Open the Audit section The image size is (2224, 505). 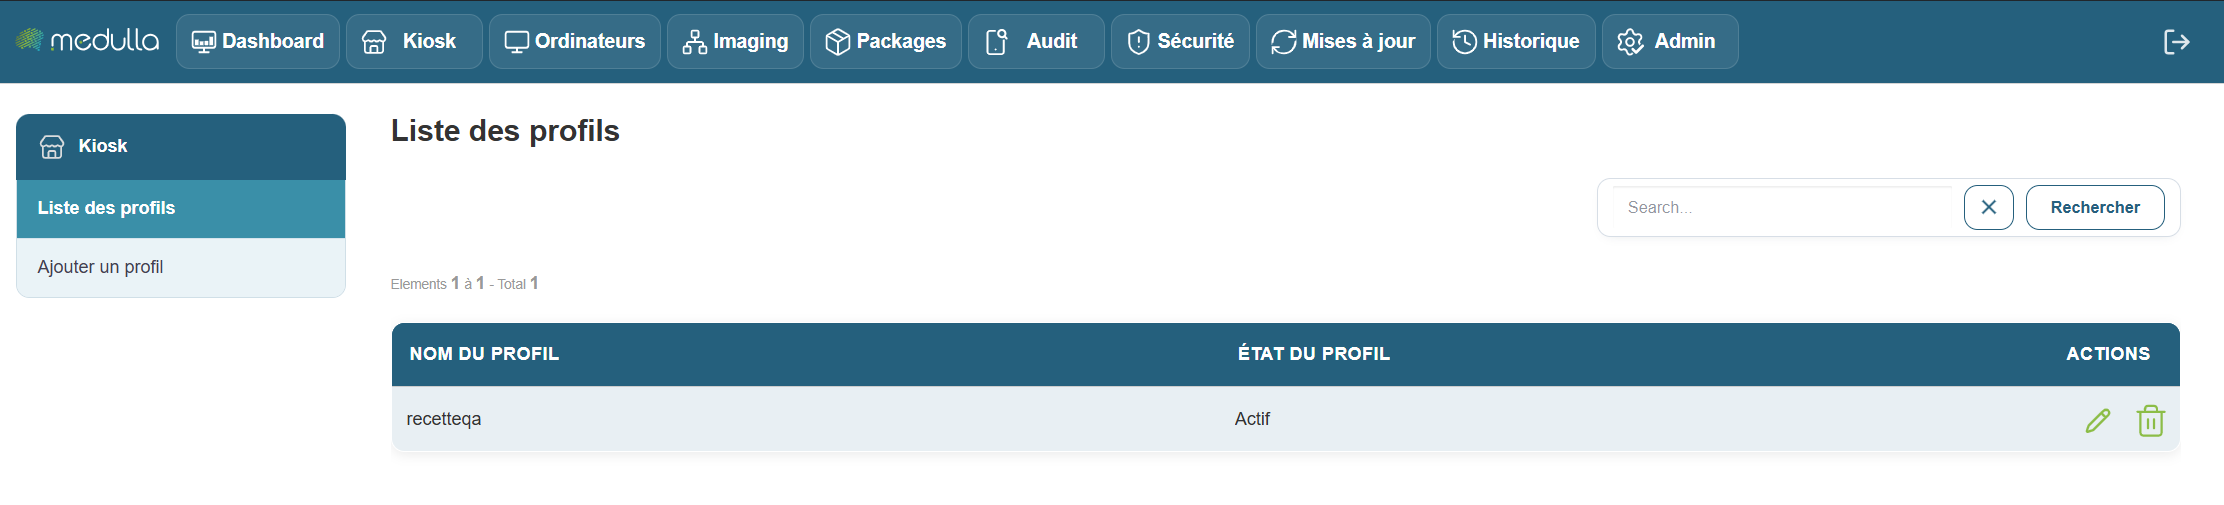point(1035,42)
